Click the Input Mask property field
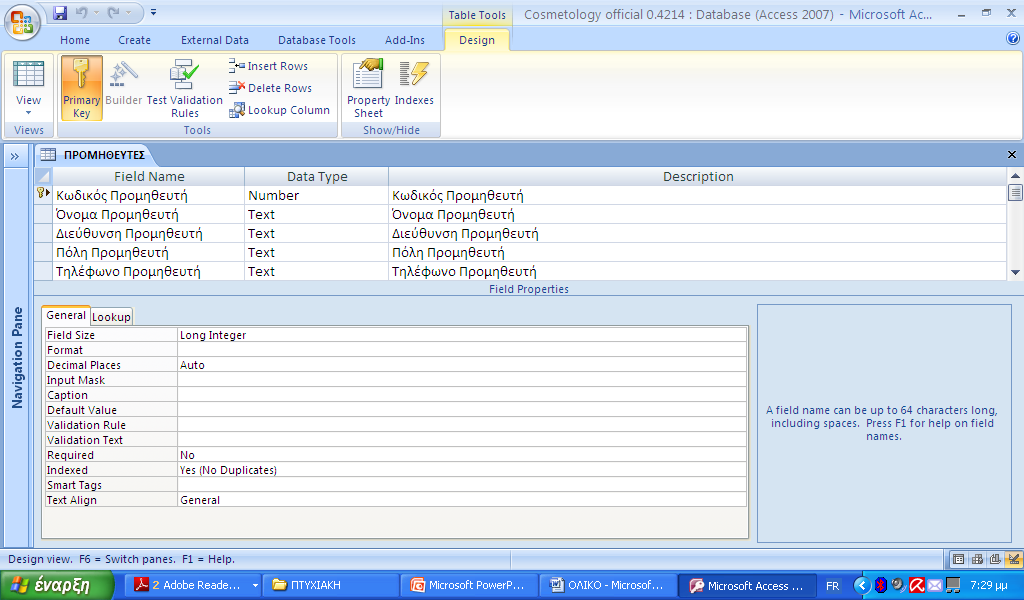 [x=462, y=380]
